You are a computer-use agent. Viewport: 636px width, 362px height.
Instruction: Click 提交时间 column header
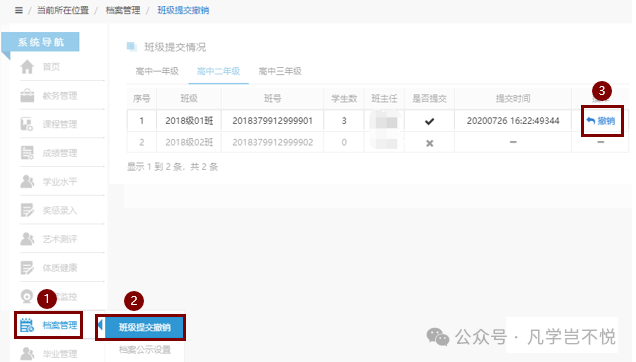tap(513, 99)
